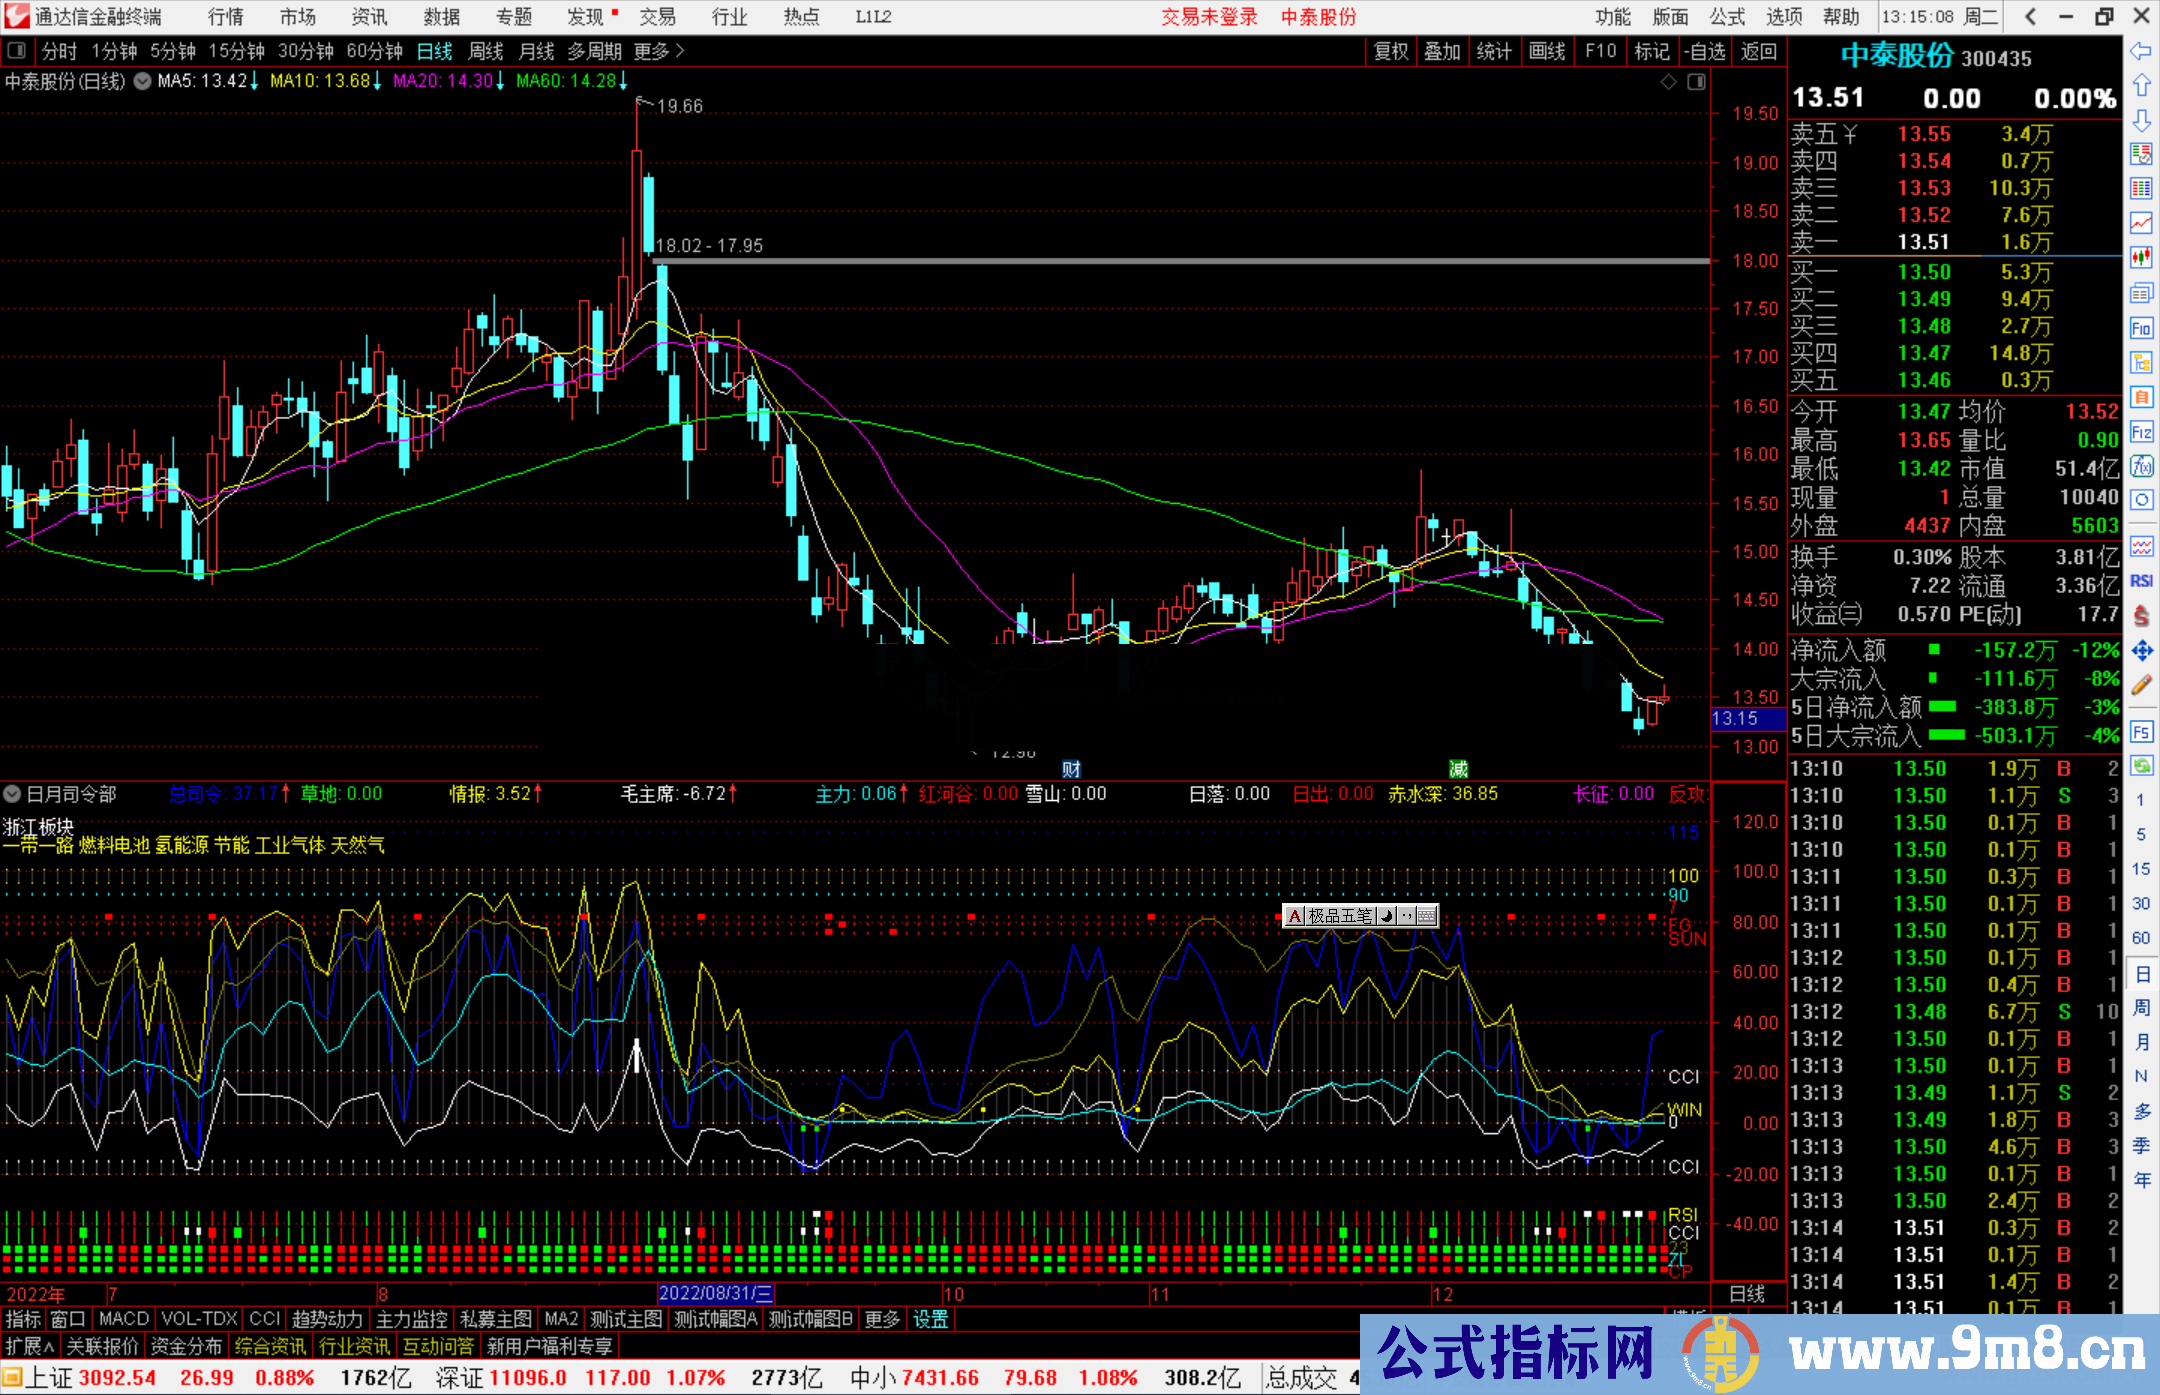
Task: Expand the 日月司令部 indicator dropdown
Action: [12, 794]
